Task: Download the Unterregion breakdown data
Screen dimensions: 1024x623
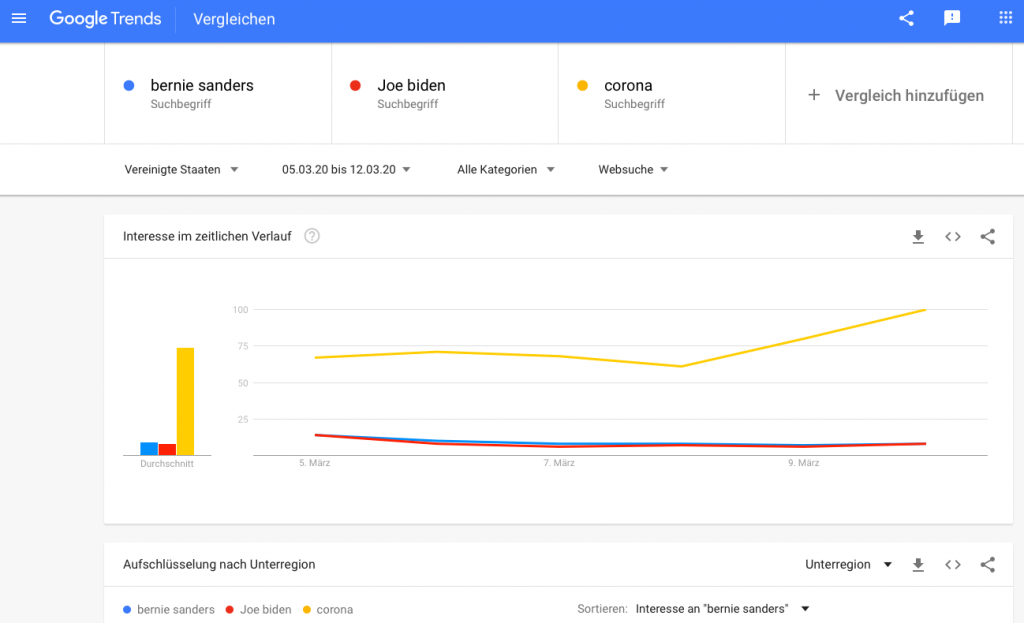Action: tap(918, 565)
